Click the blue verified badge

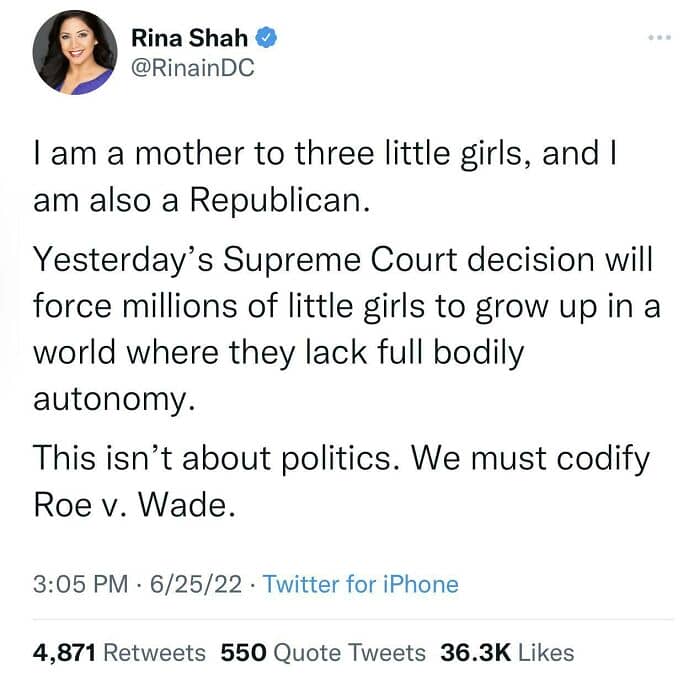[x=266, y=39]
